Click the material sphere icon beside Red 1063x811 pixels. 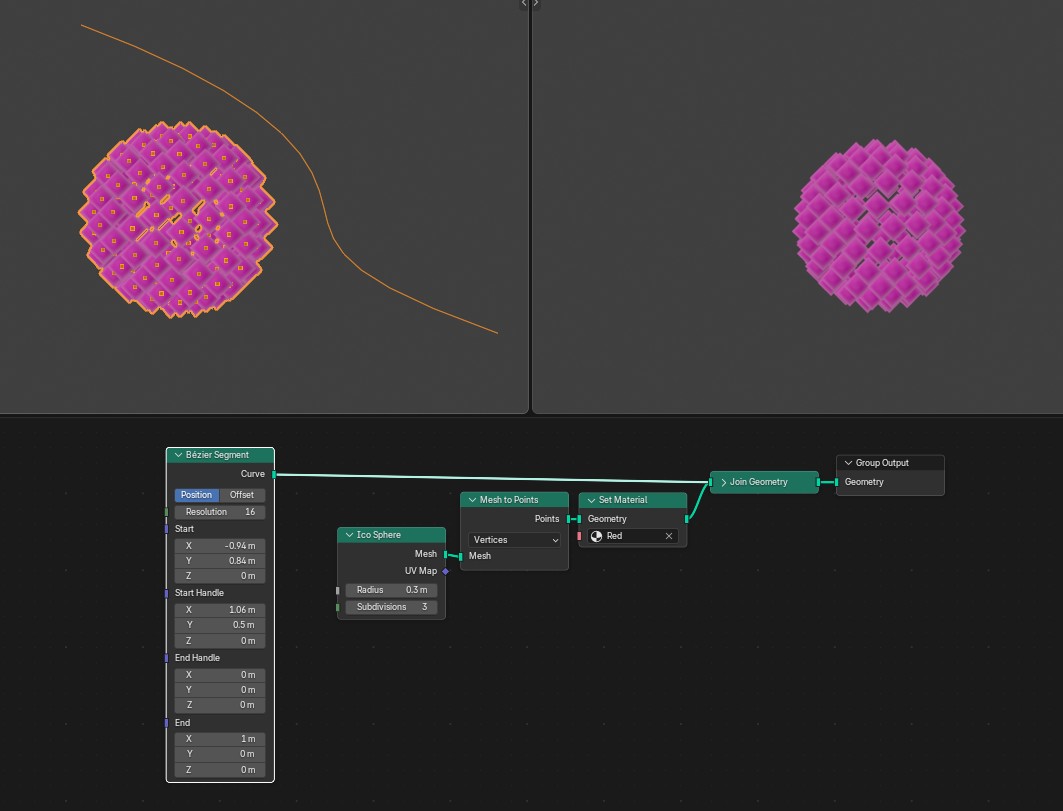[x=597, y=536]
